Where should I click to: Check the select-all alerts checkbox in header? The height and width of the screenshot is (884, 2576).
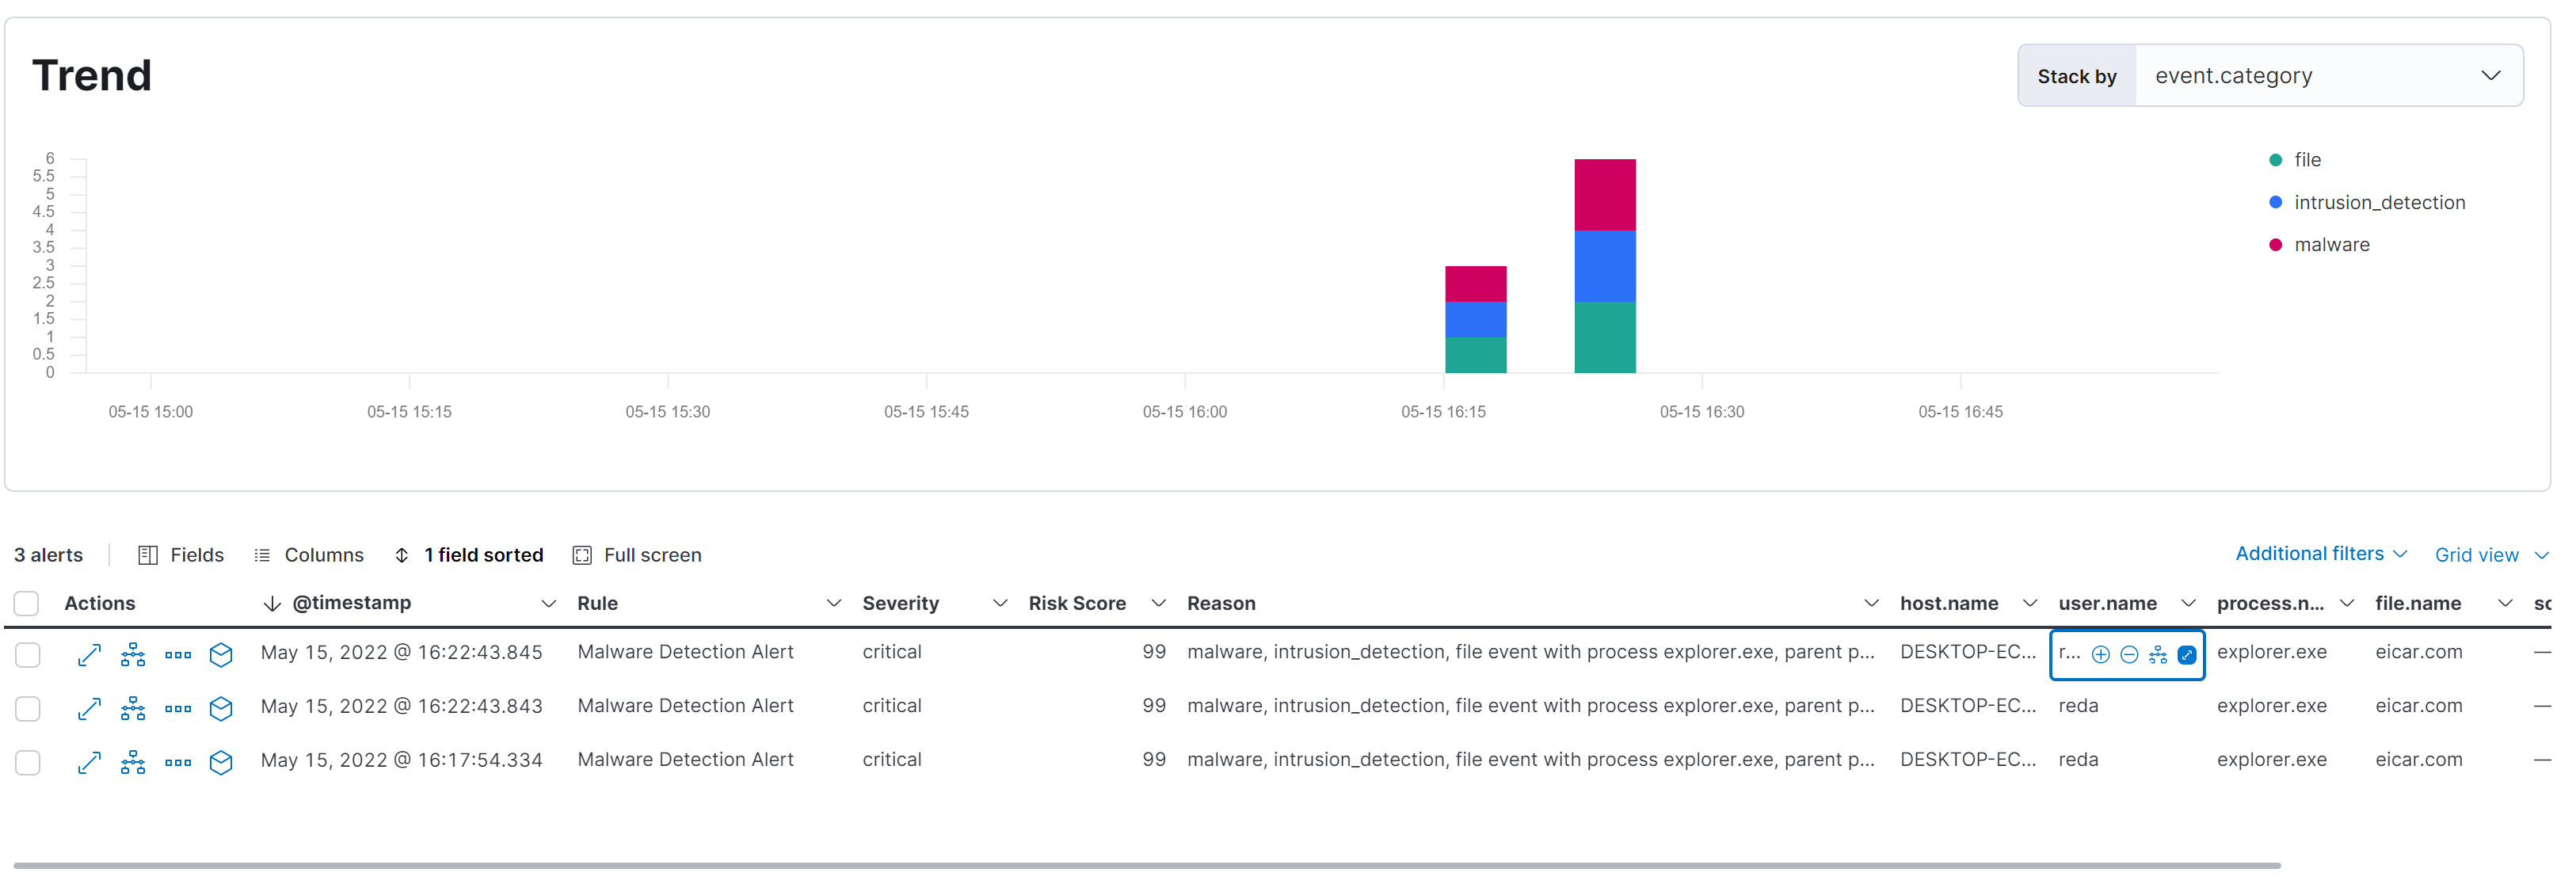pos(27,604)
